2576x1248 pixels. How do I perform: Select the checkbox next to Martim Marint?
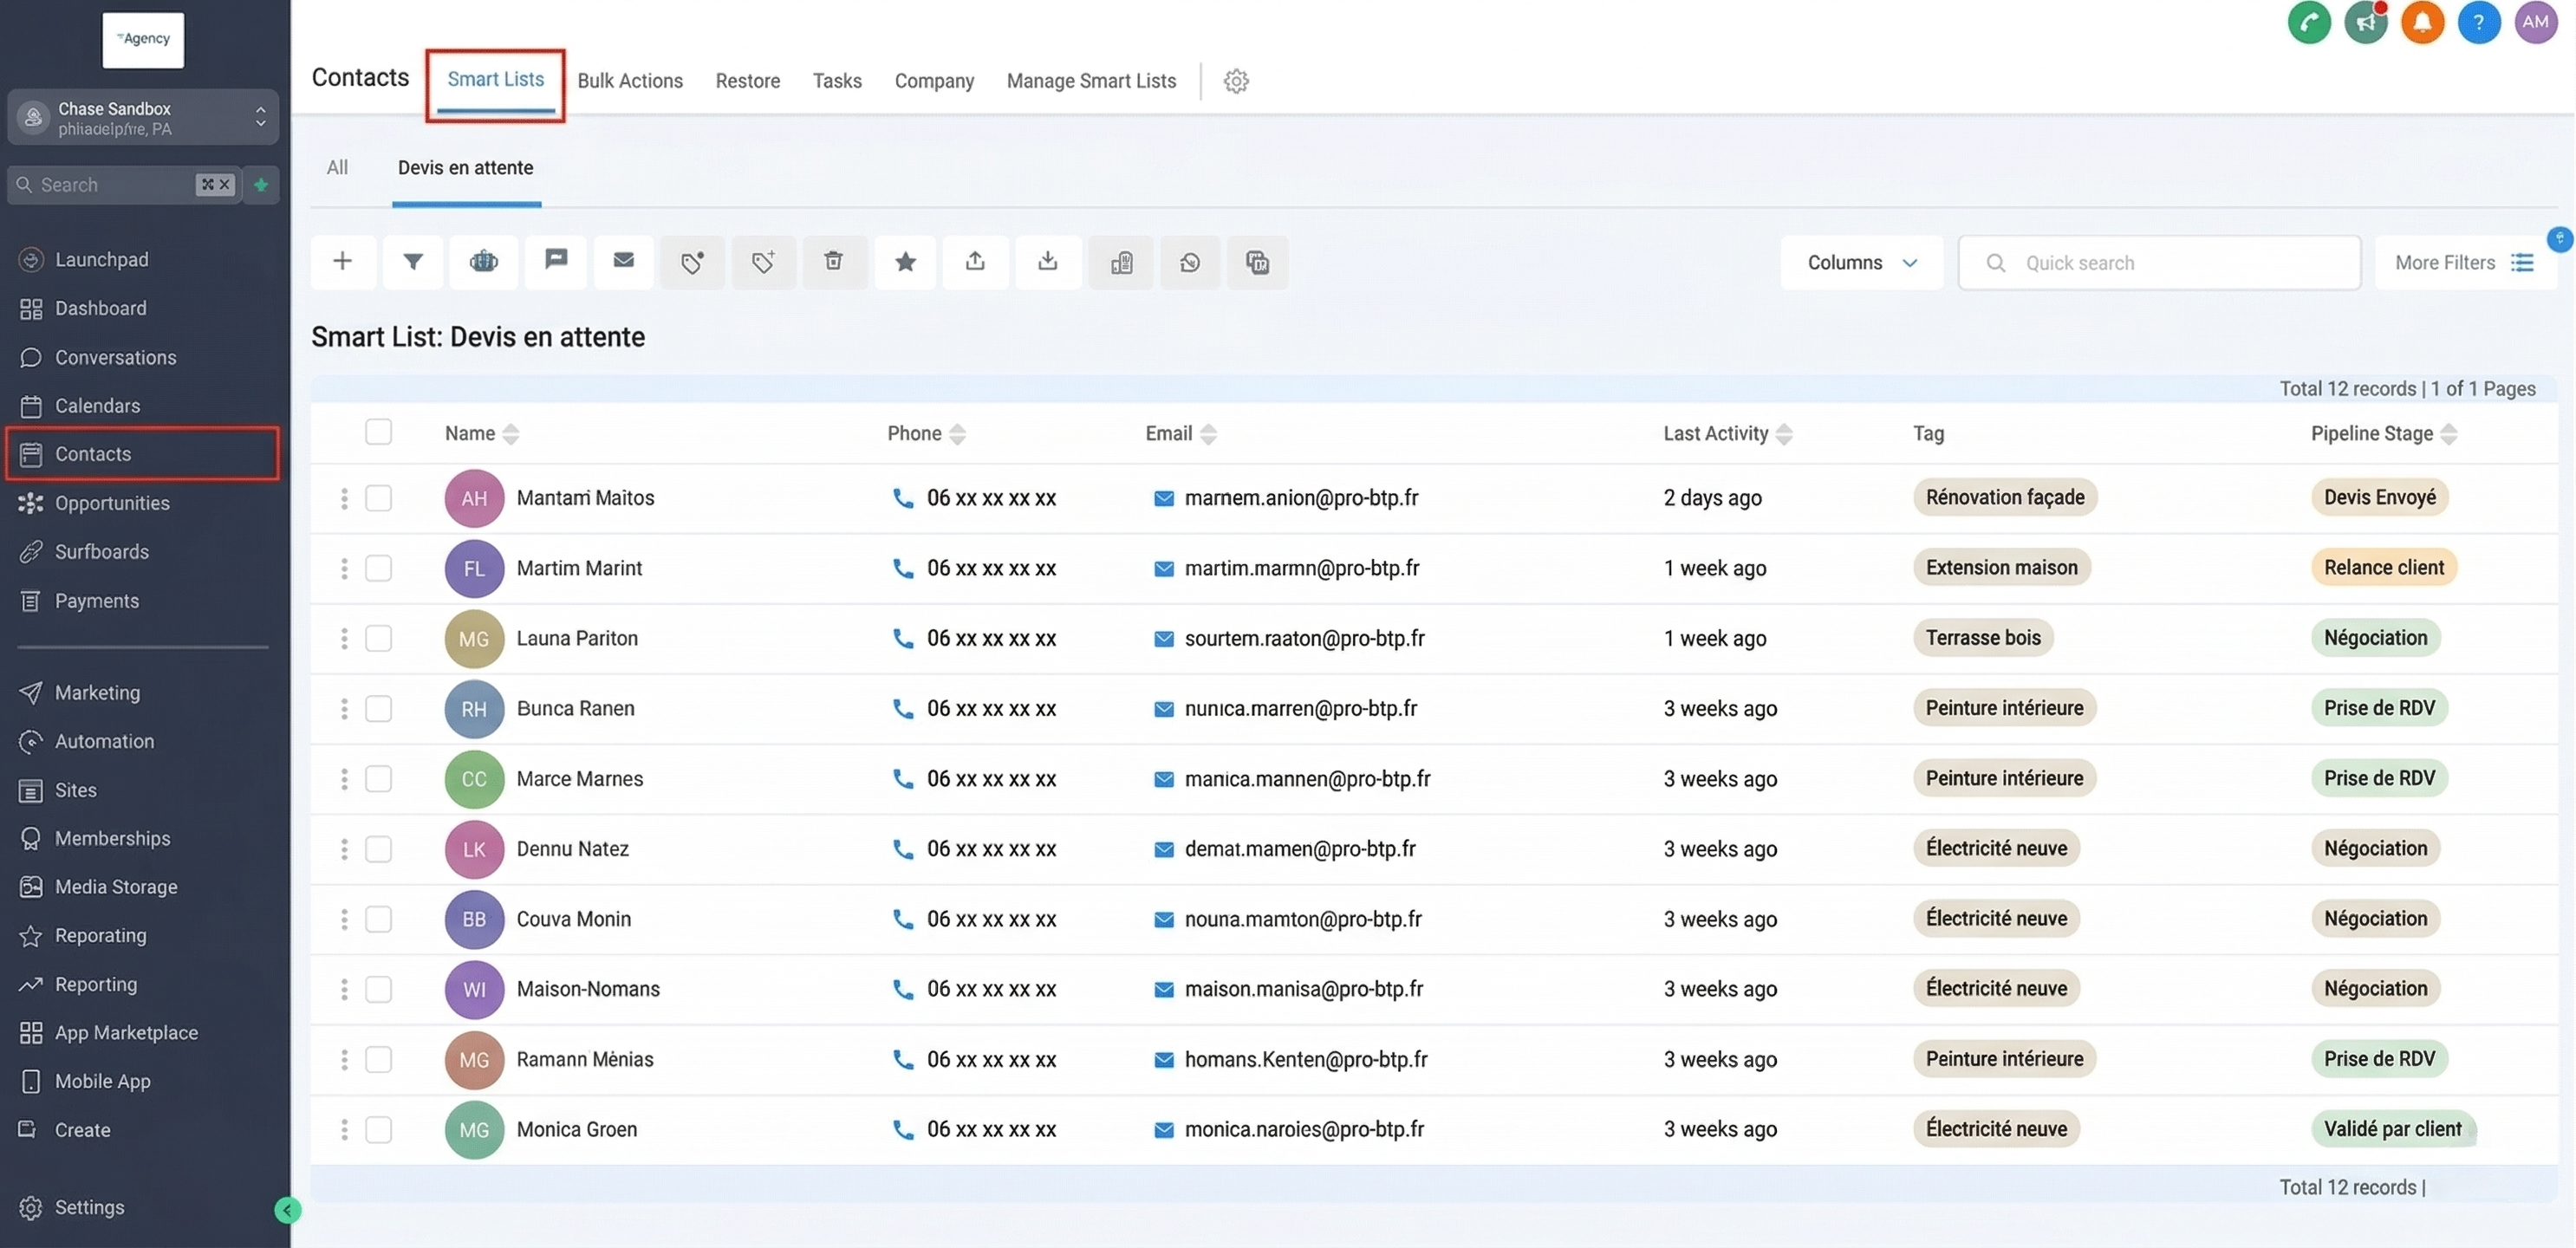pyautogui.click(x=378, y=568)
